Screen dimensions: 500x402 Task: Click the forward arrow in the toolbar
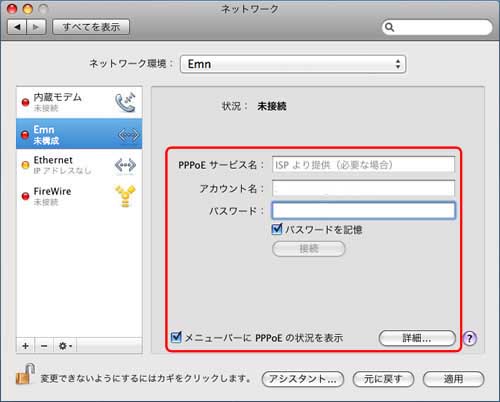[x=36, y=27]
